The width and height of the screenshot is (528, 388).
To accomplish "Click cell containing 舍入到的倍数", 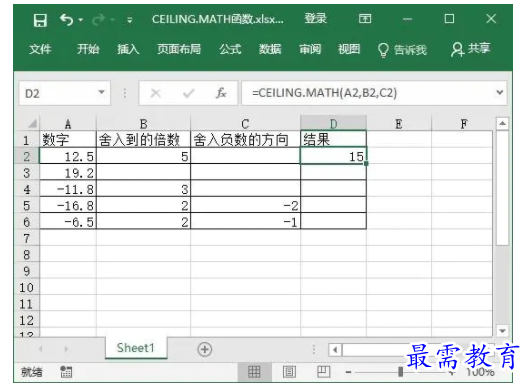I will [x=143, y=139].
